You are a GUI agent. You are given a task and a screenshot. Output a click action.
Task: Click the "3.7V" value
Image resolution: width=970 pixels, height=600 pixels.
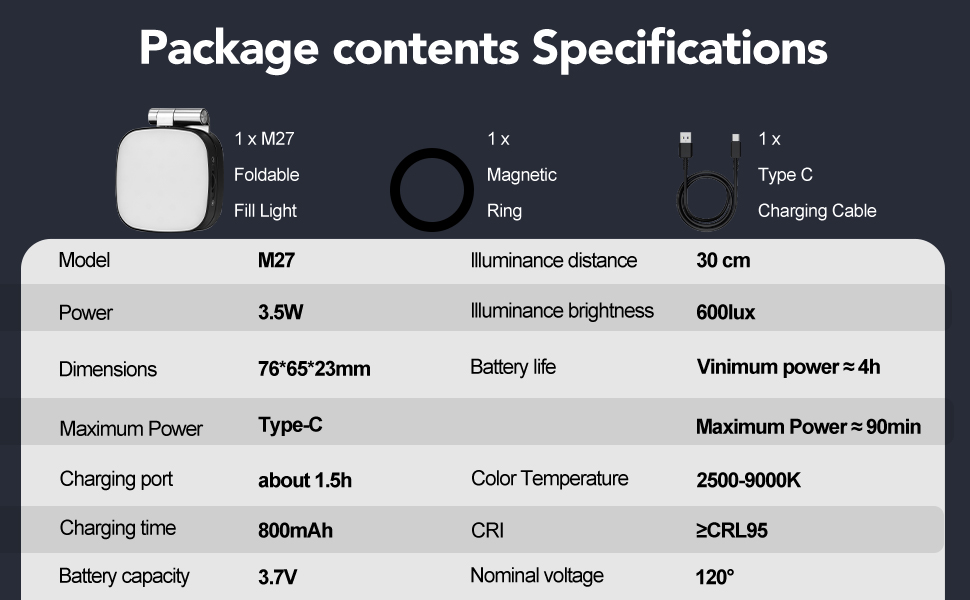click(278, 577)
